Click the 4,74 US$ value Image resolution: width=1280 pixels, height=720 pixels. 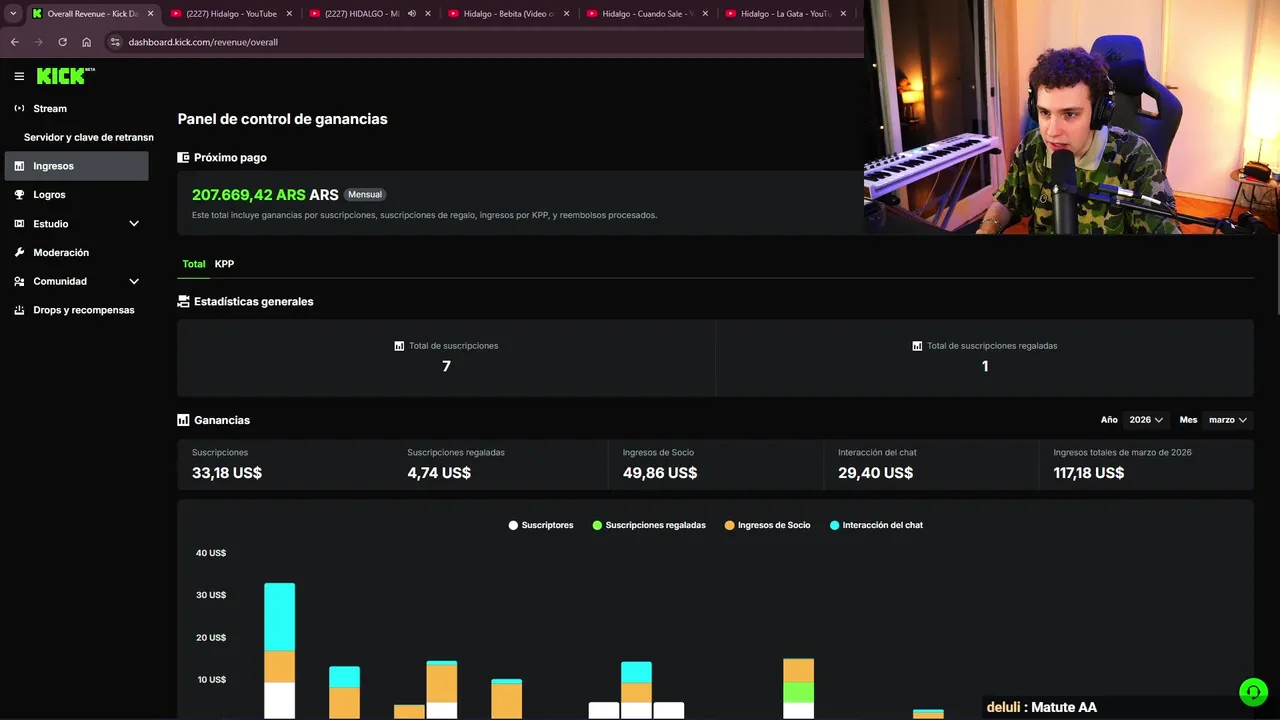pyautogui.click(x=439, y=473)
